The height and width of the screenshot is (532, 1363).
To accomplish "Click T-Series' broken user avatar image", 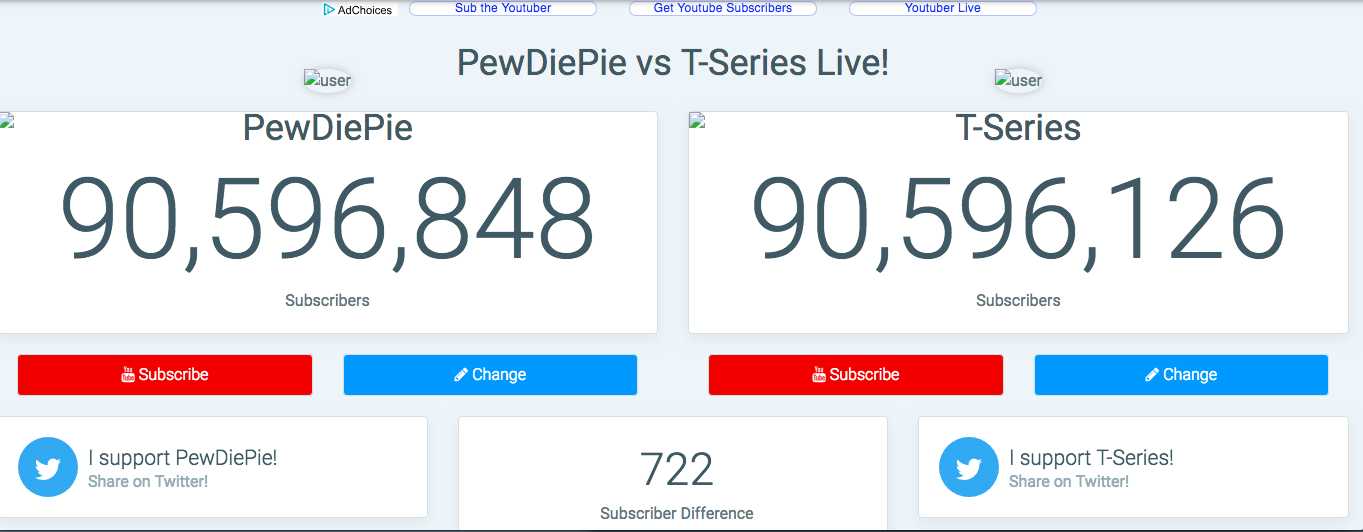I will point(1018,80).
